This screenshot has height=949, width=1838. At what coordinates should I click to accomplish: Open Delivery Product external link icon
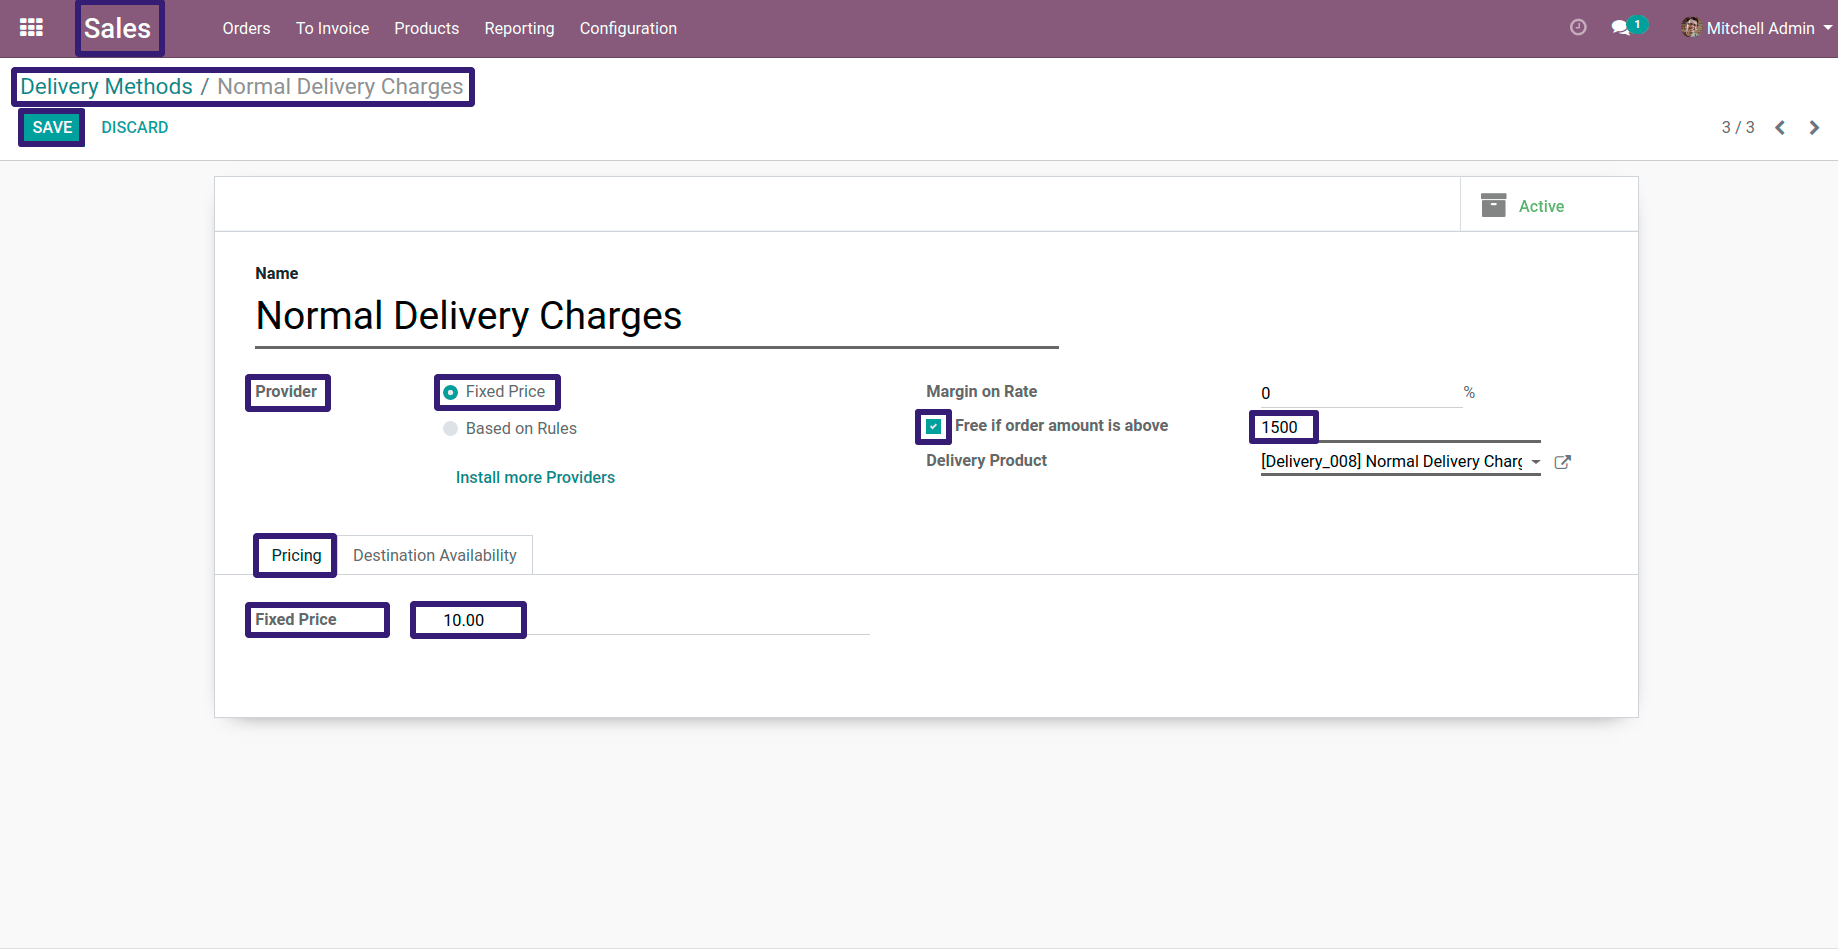[1563, 462]
